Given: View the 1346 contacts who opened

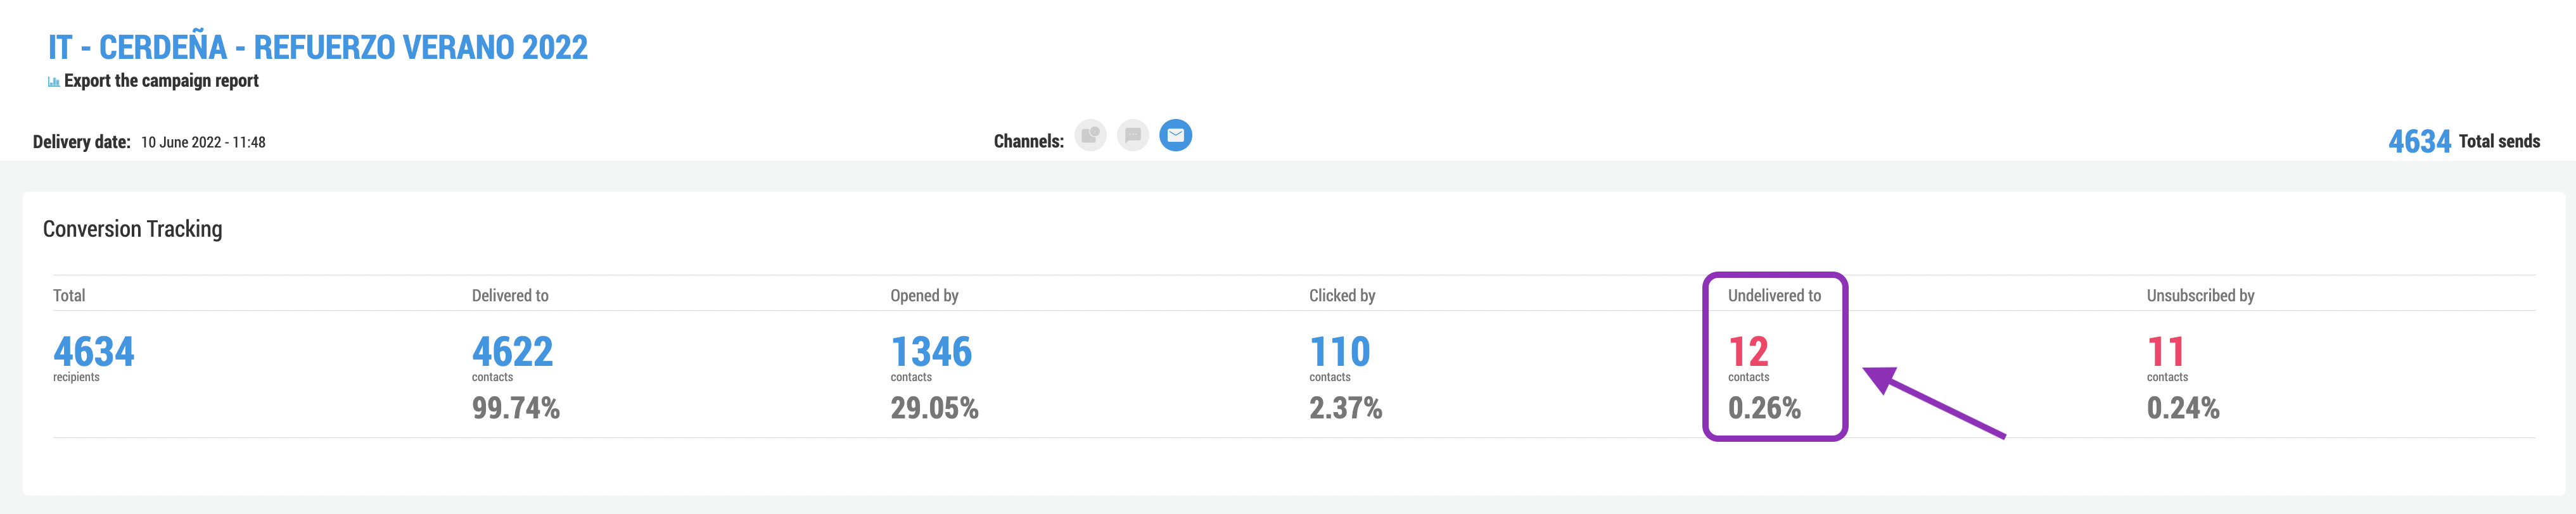Looking at the screenshot, I should pos(931,352).
